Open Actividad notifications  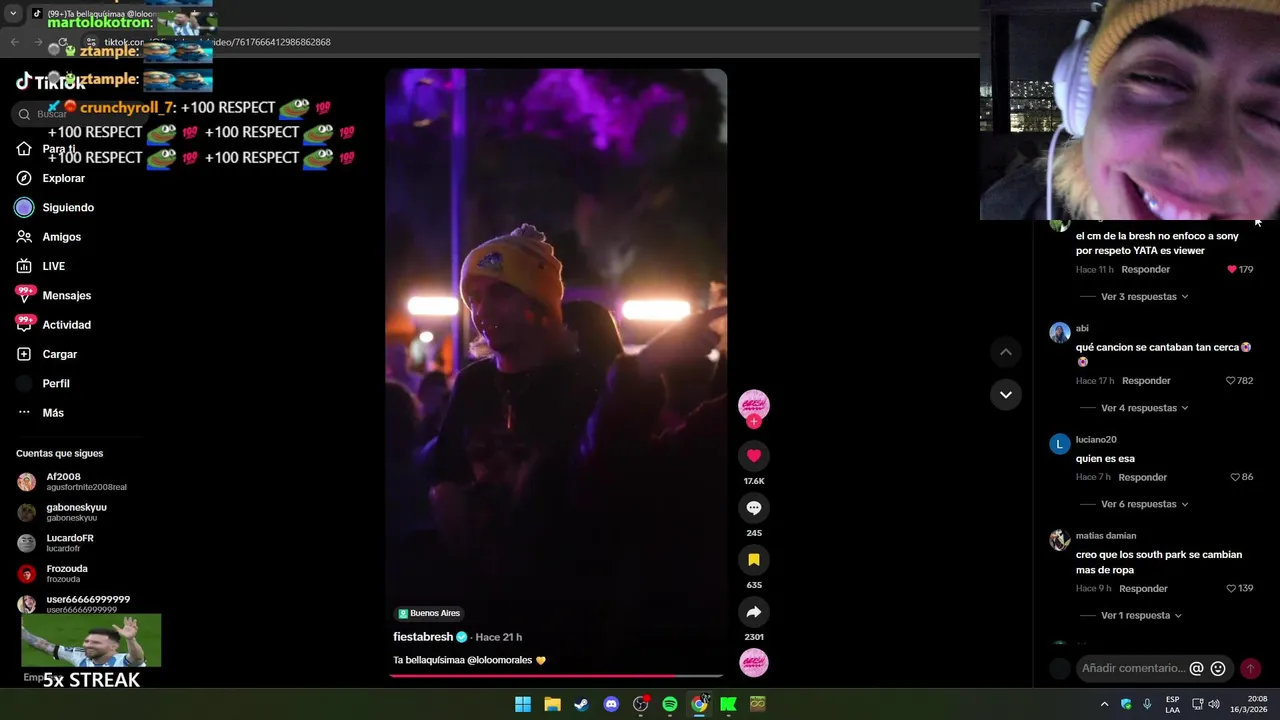(x=53, y=325)
